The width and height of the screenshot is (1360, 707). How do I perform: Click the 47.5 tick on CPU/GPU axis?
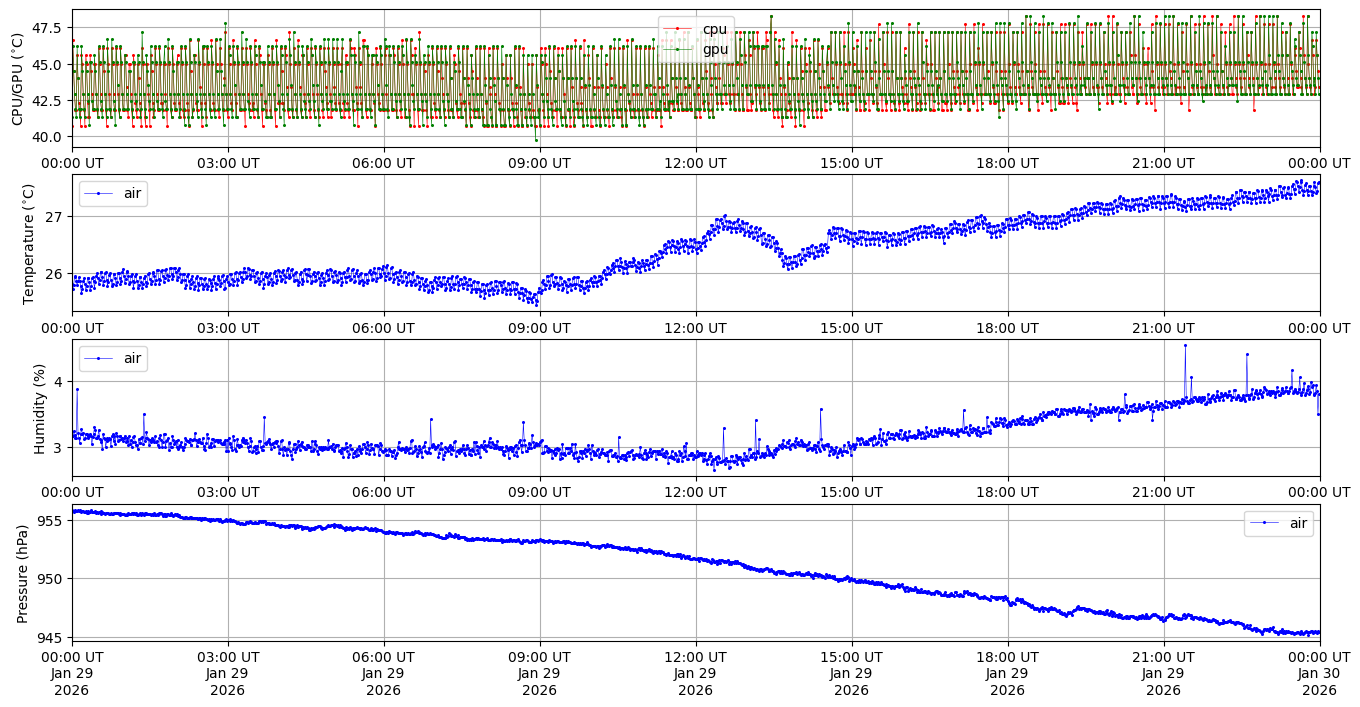pyautogui.click(x=50, y=27)
